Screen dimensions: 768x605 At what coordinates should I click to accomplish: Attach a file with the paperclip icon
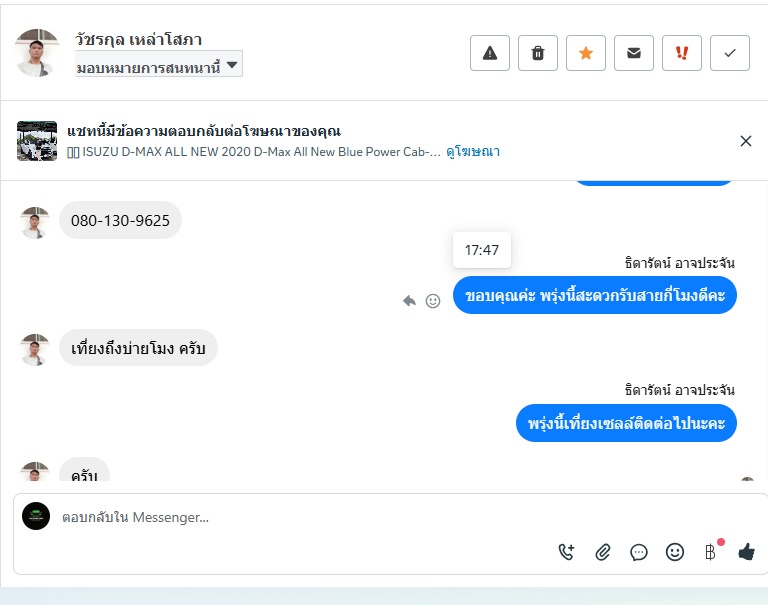coord(603,552)
